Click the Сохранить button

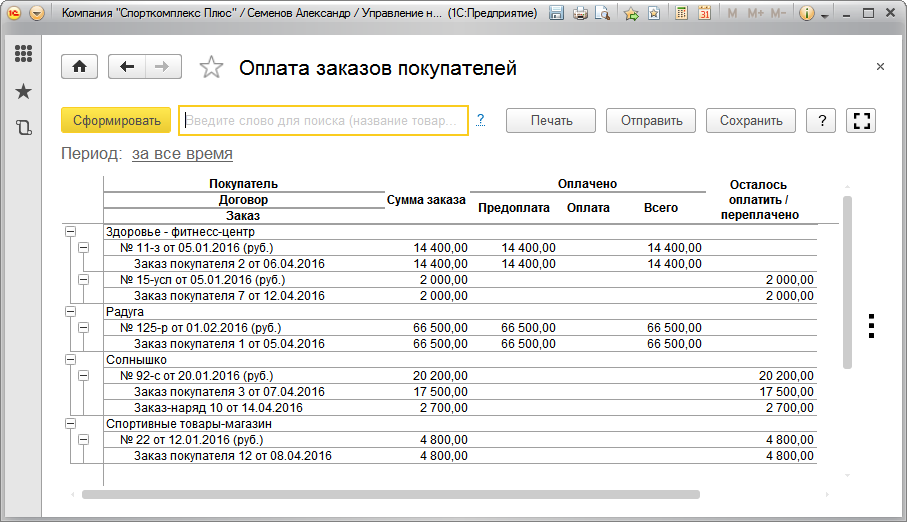(751, 120)
